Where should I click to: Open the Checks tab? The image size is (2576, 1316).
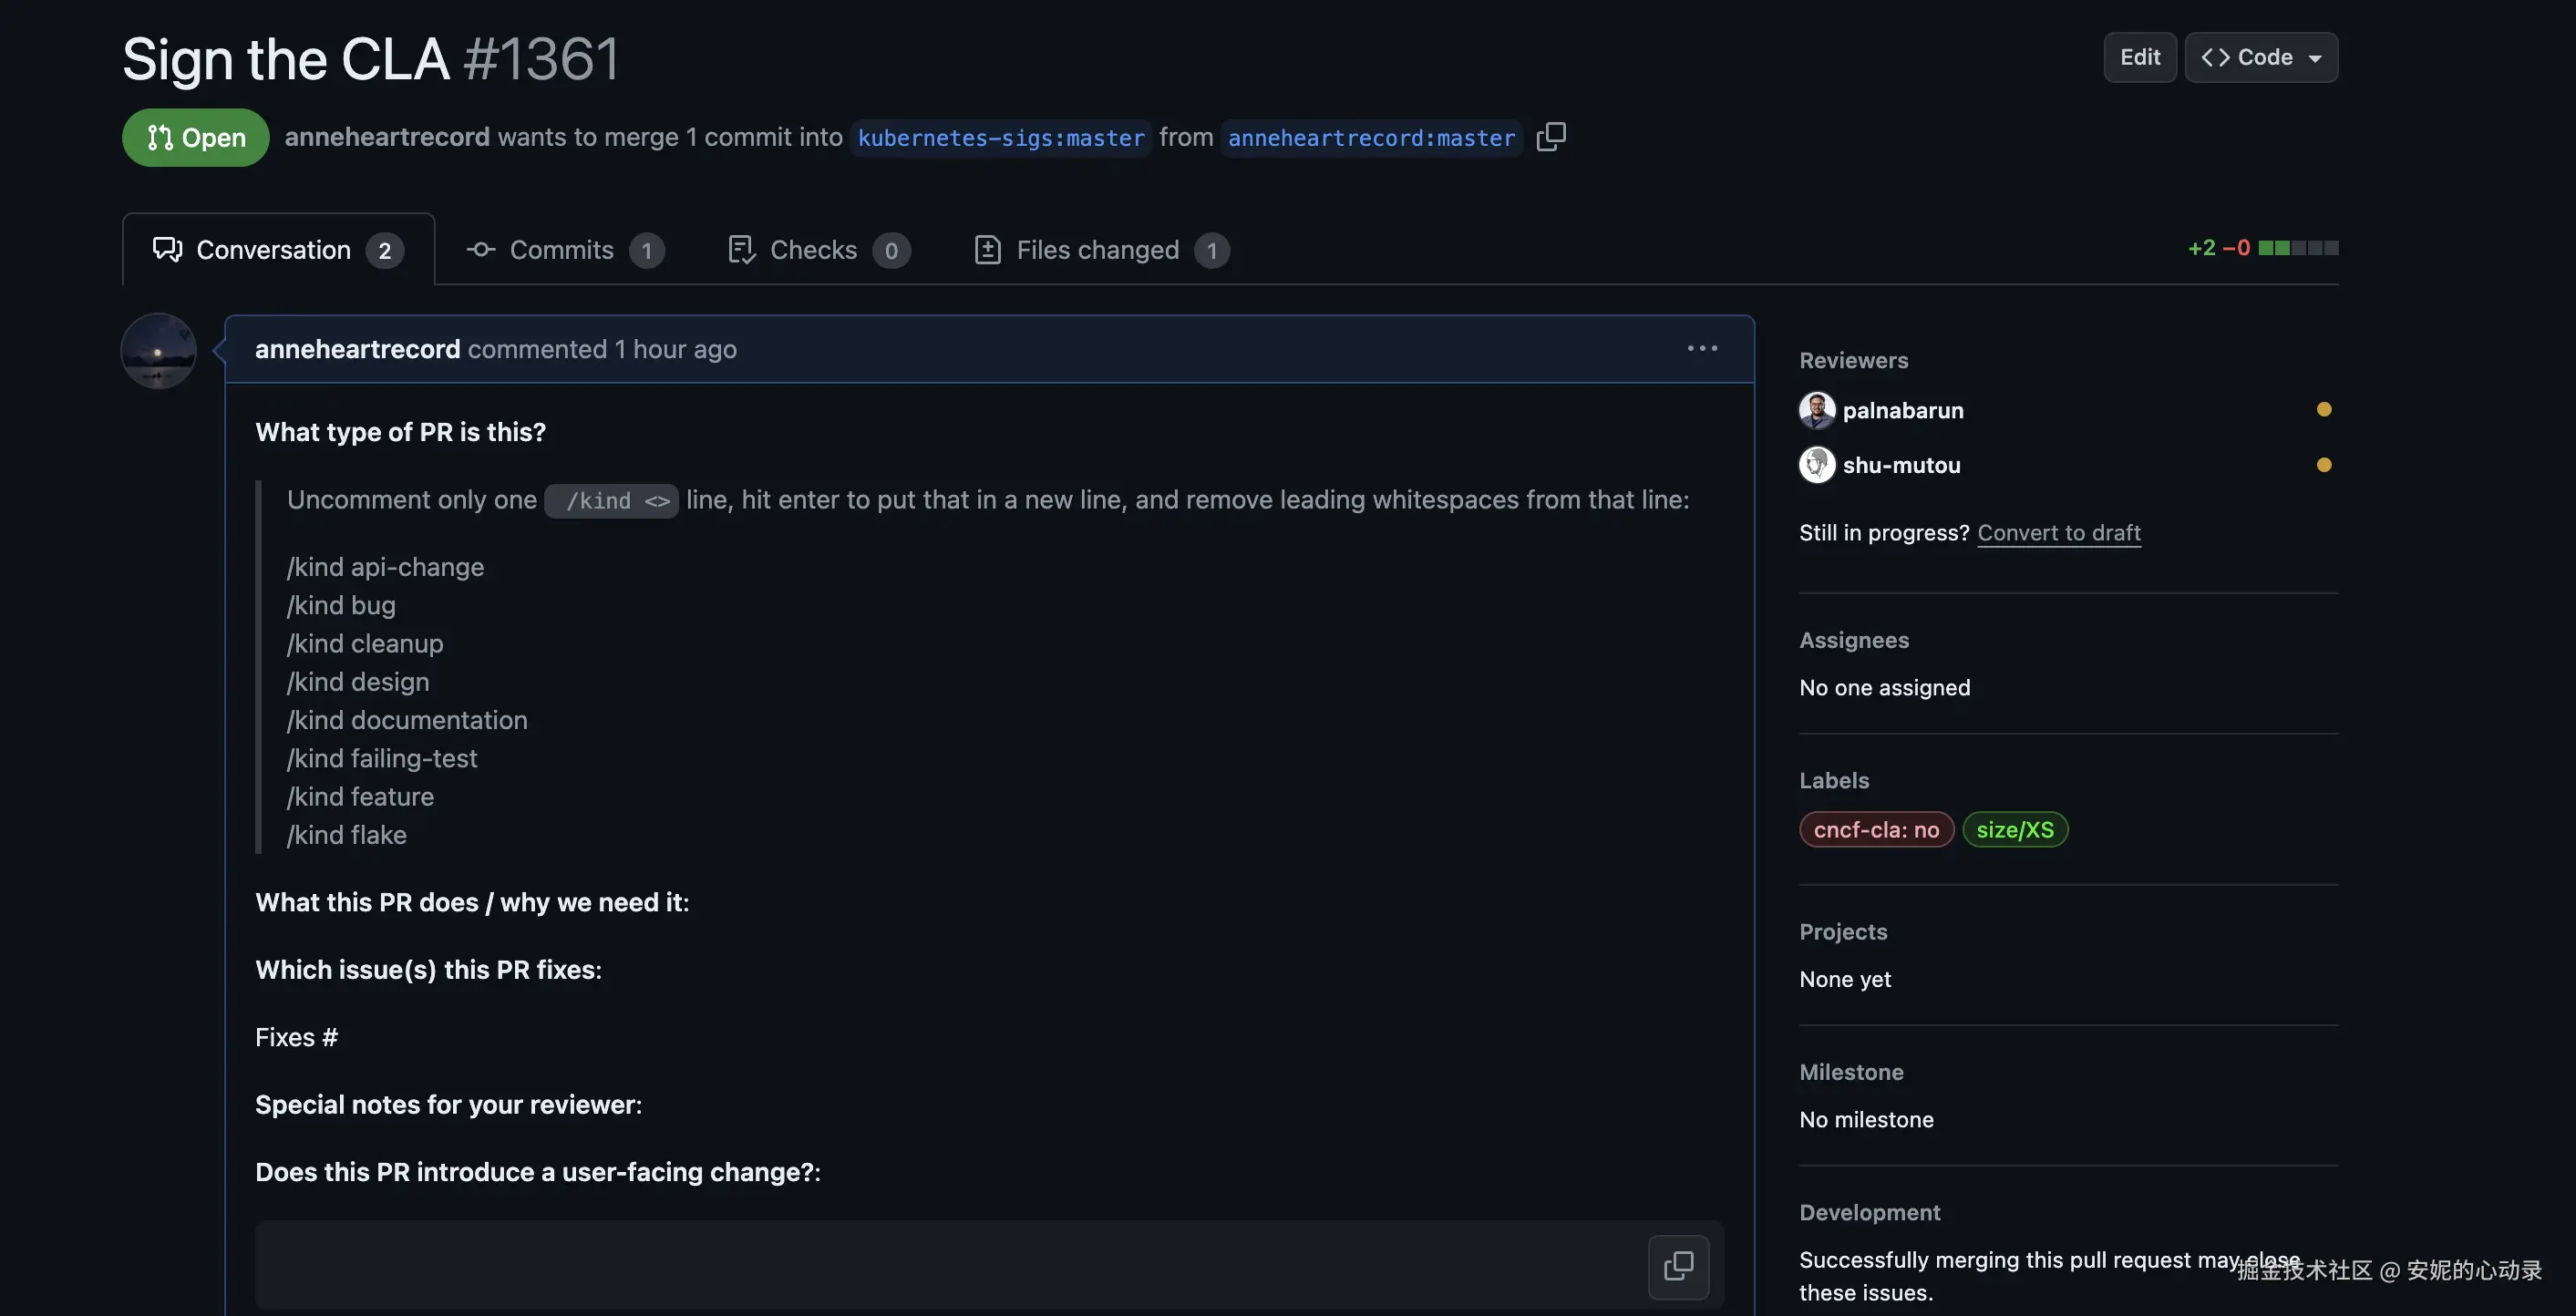point(815,250)
